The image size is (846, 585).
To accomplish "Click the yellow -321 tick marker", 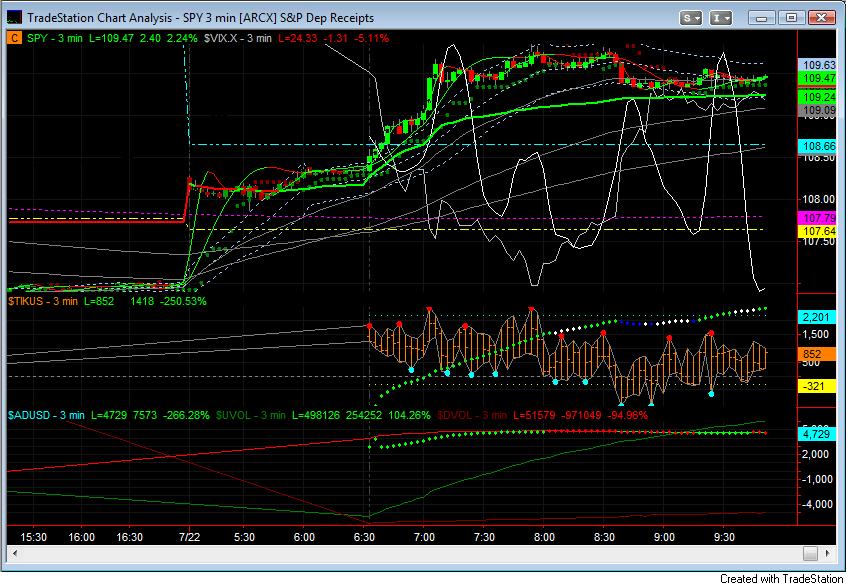I will [x=816, y=386].
